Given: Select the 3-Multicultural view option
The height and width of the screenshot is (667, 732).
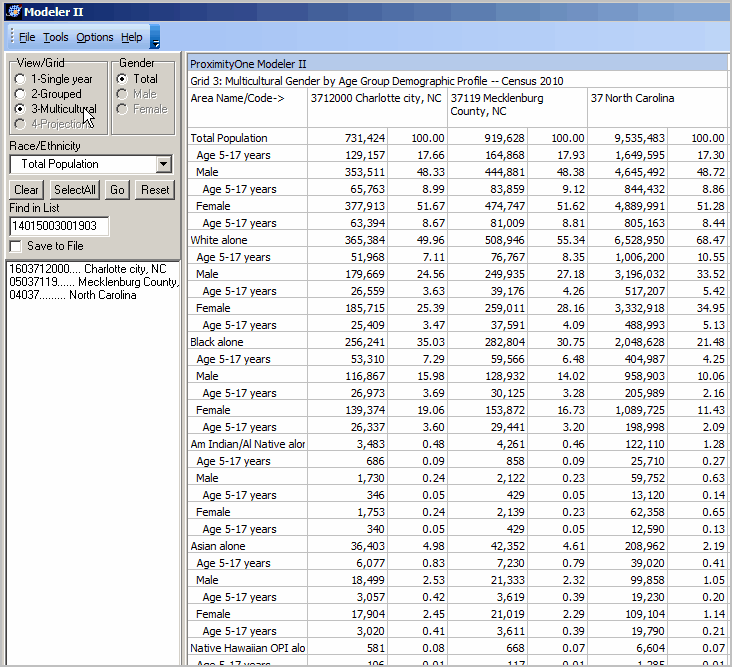Looking at the screenshot, I should click(x=56, y=109).
